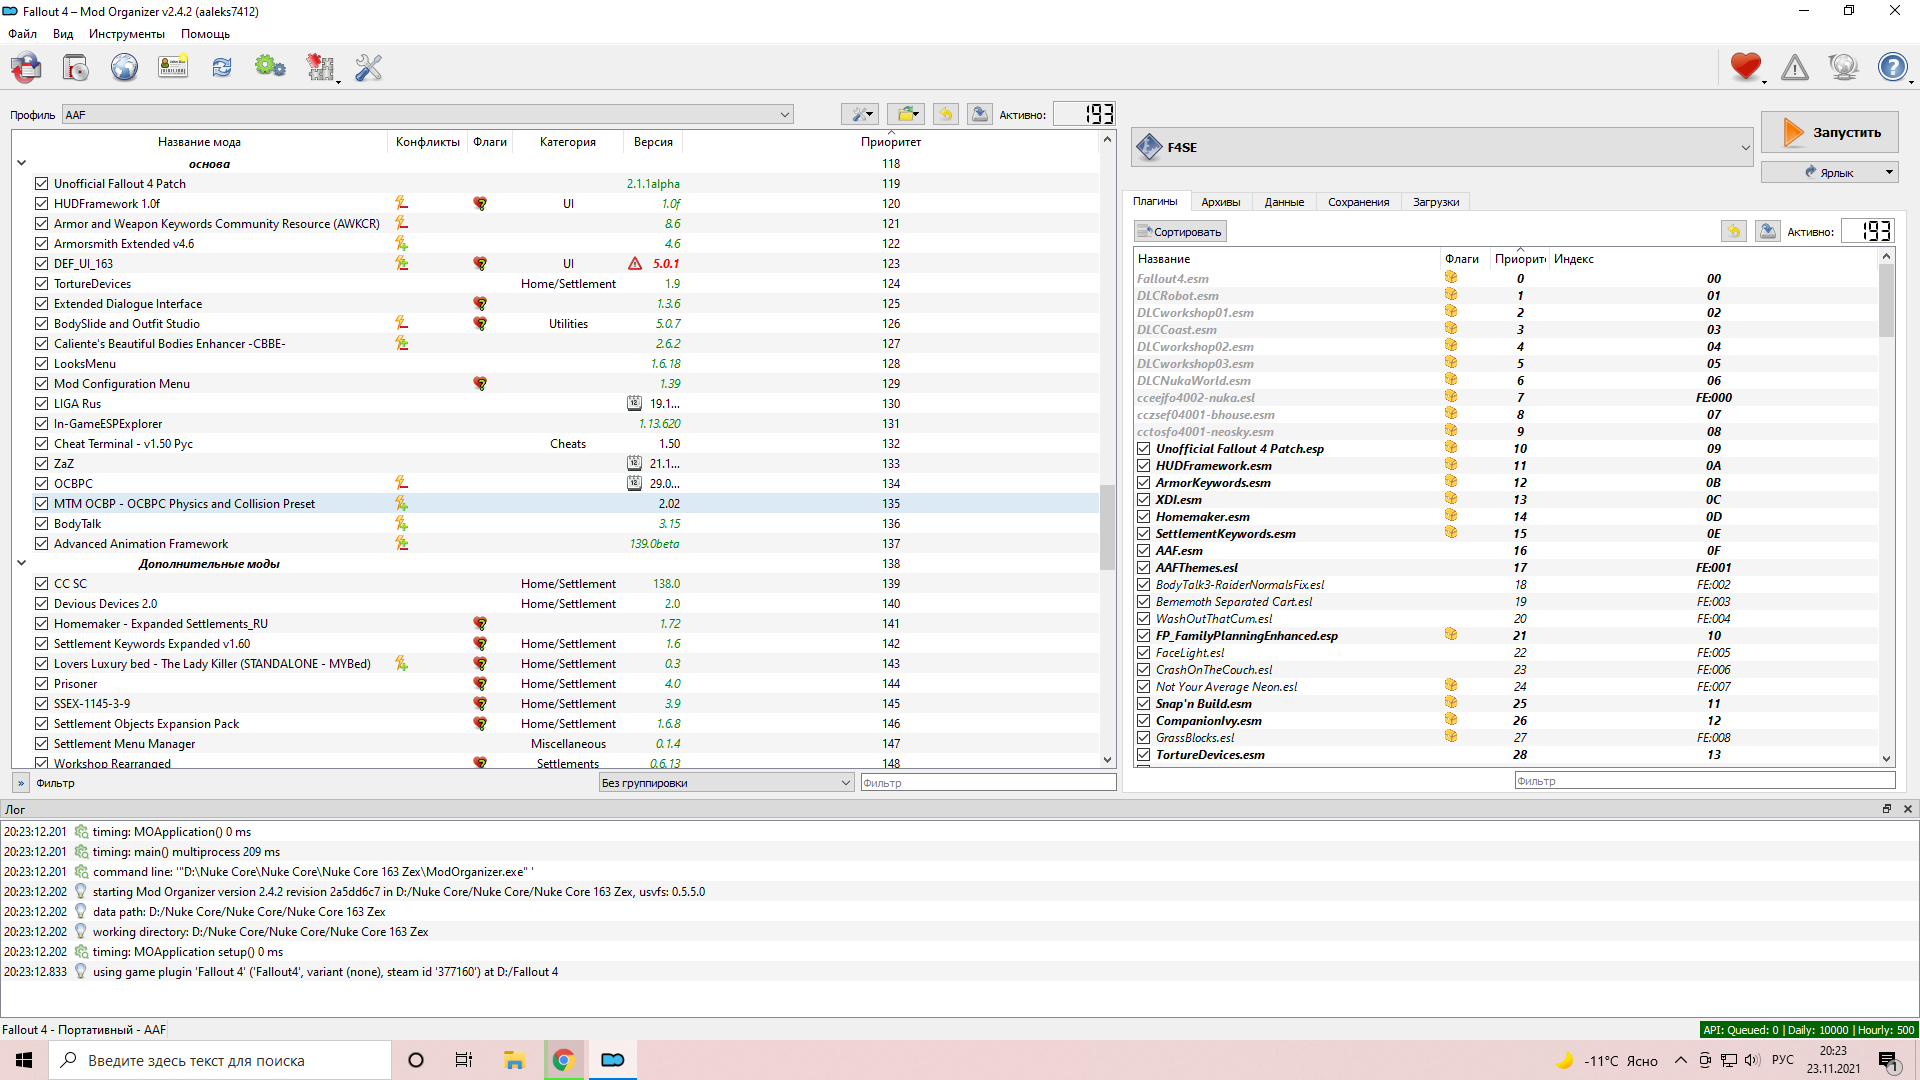The height and width of the screenshot is (1080, 1920).
Task: Click the red heart endorse icon
Action: [x=1745, y=67]
